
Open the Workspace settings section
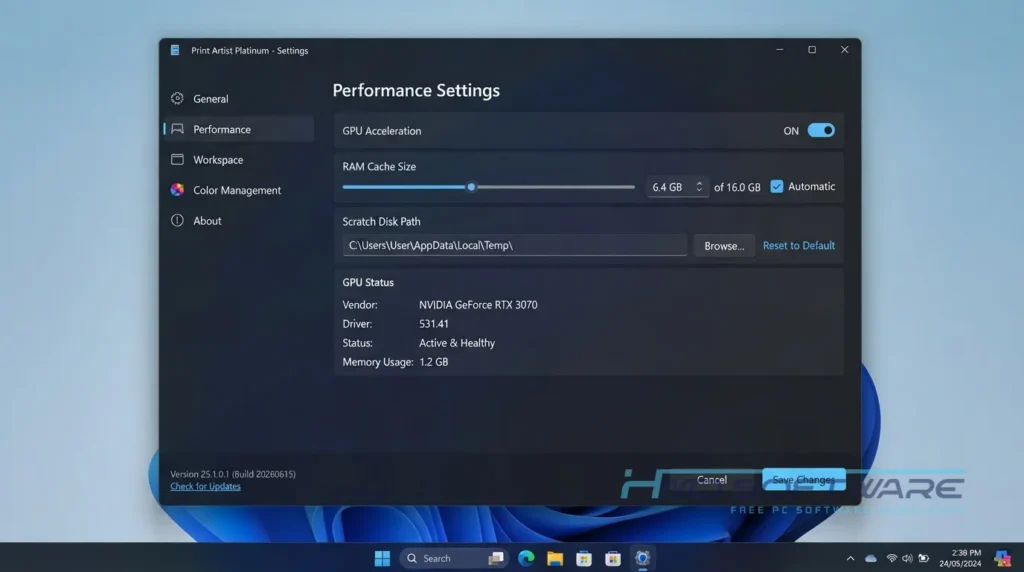pos(238,159)
